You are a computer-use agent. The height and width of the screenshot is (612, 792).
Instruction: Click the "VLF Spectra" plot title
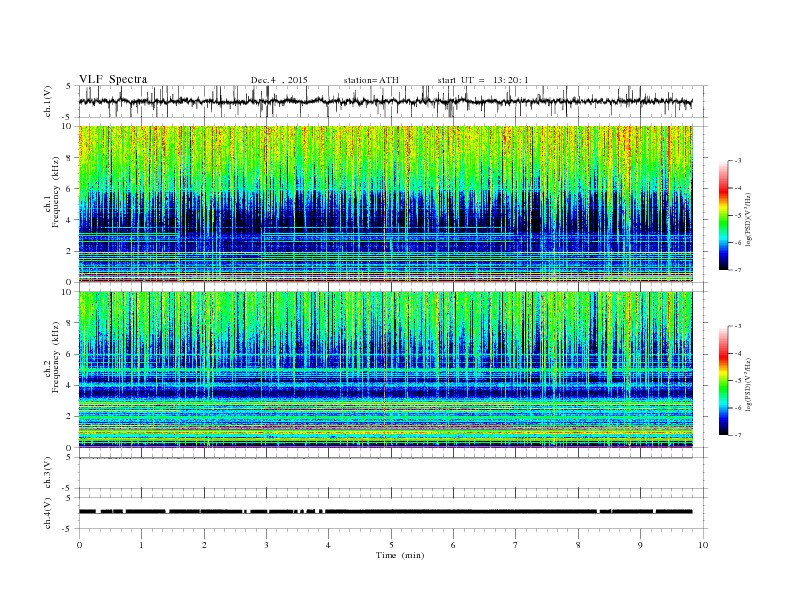coord(113,79)
